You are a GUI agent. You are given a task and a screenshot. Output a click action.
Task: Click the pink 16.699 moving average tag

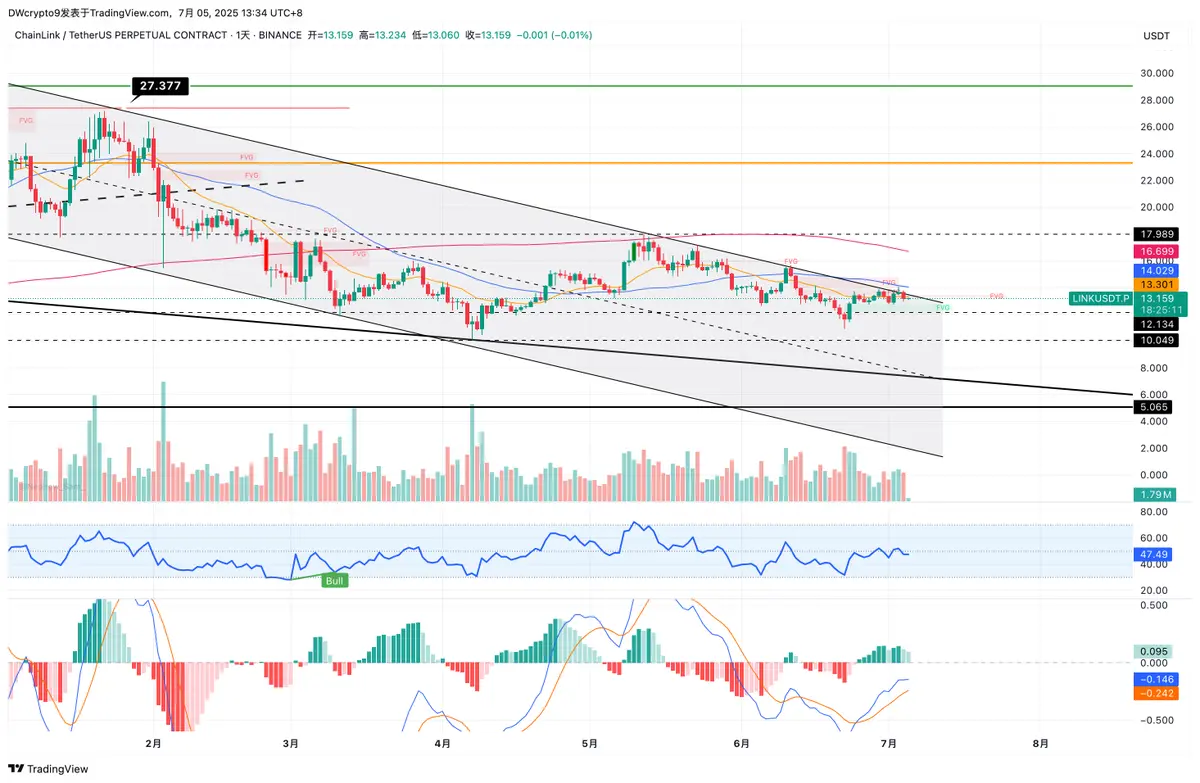click(x=1158, y=251)
